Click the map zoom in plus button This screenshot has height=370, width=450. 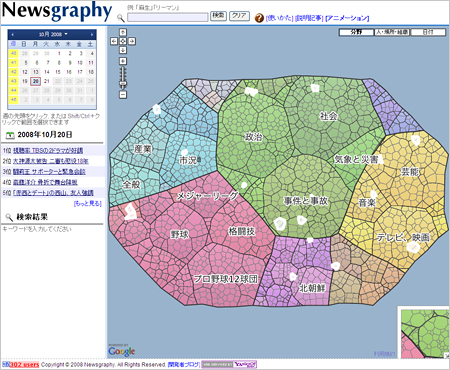pyautogui.click(x=123, y=61)
